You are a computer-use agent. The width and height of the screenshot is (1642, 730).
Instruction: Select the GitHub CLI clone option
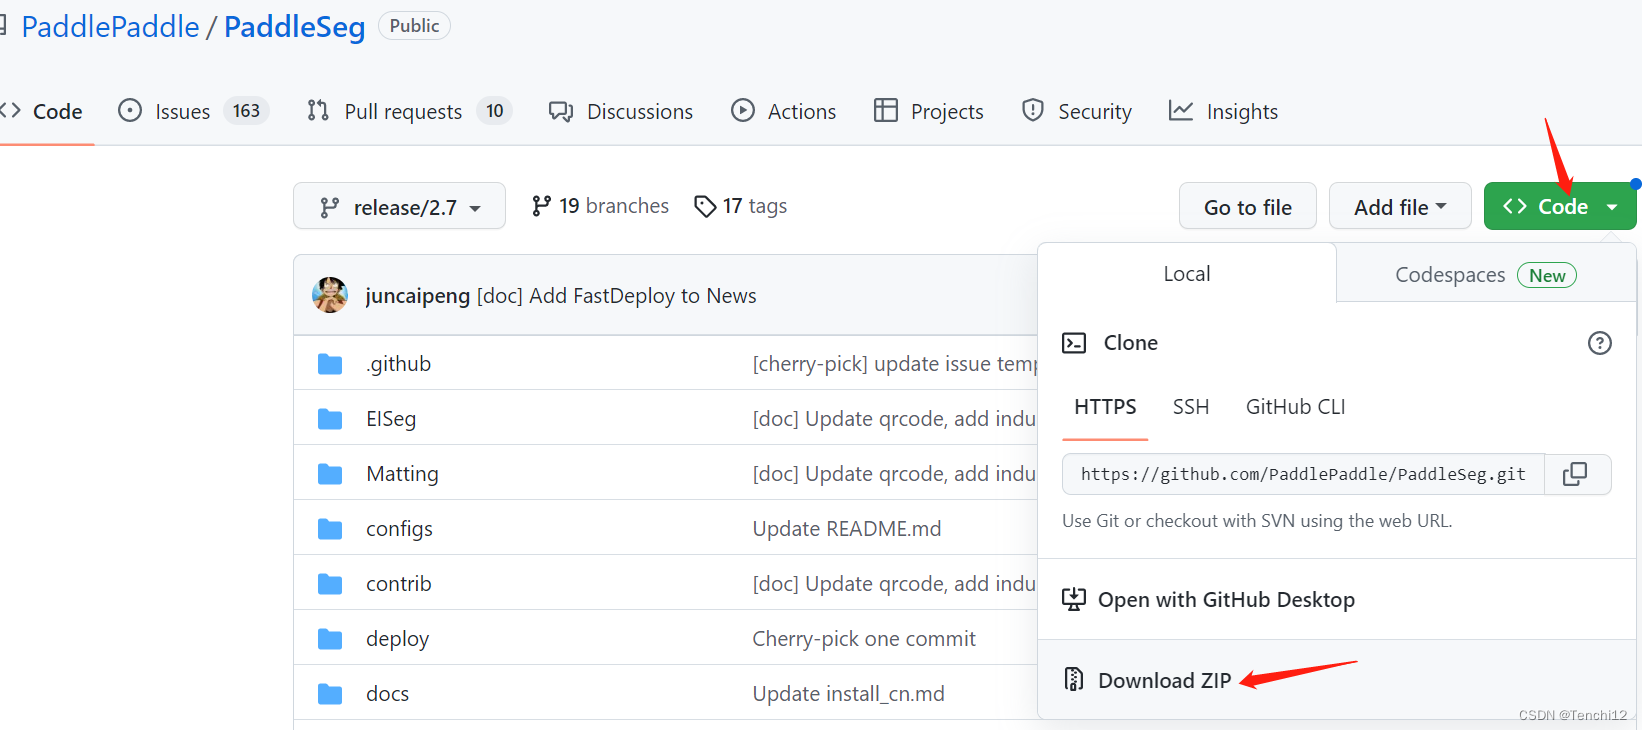(x=1295, y=407)
